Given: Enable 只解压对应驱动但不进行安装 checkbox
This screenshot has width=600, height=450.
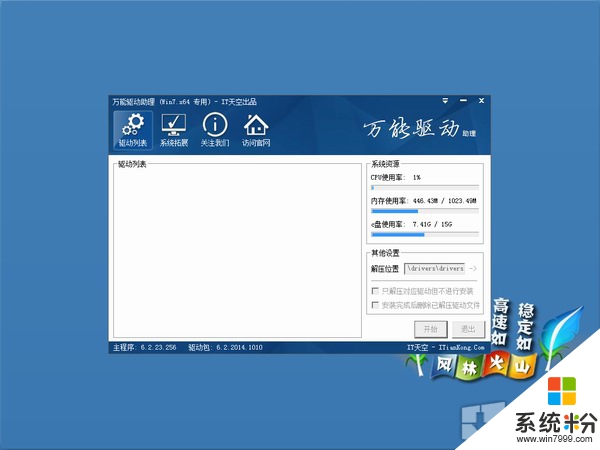Looking at the screenshot, I should [375, 291].
